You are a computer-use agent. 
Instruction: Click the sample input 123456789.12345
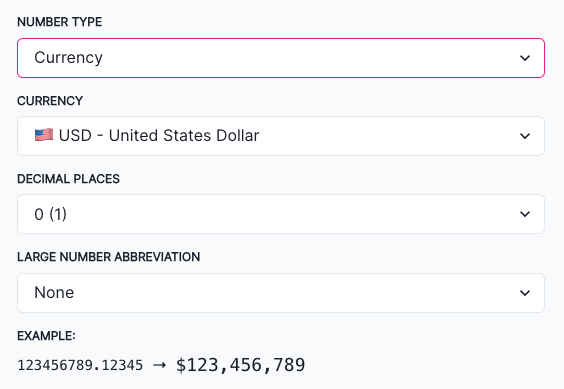80,365
